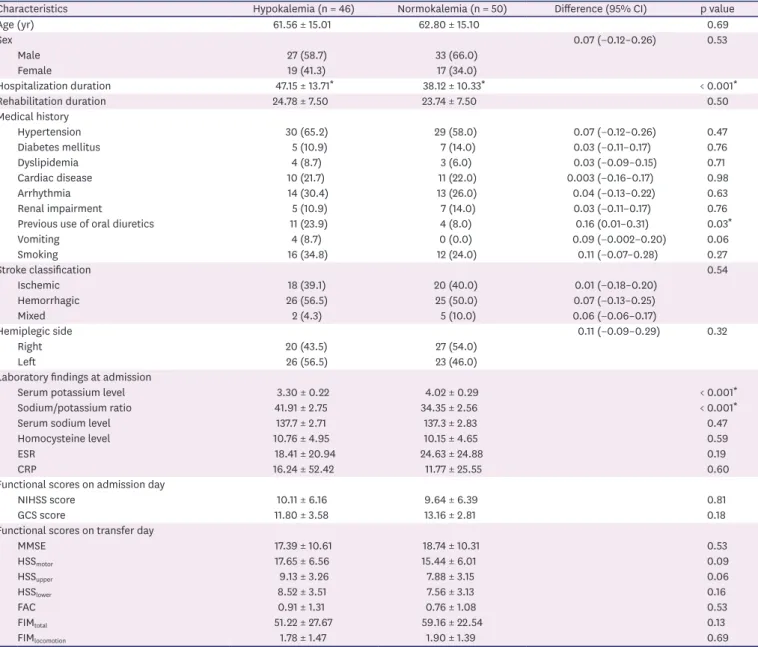Screen dimensions: 758x647
Task: Select the 'Right' row label
Action: click(29, 347)
